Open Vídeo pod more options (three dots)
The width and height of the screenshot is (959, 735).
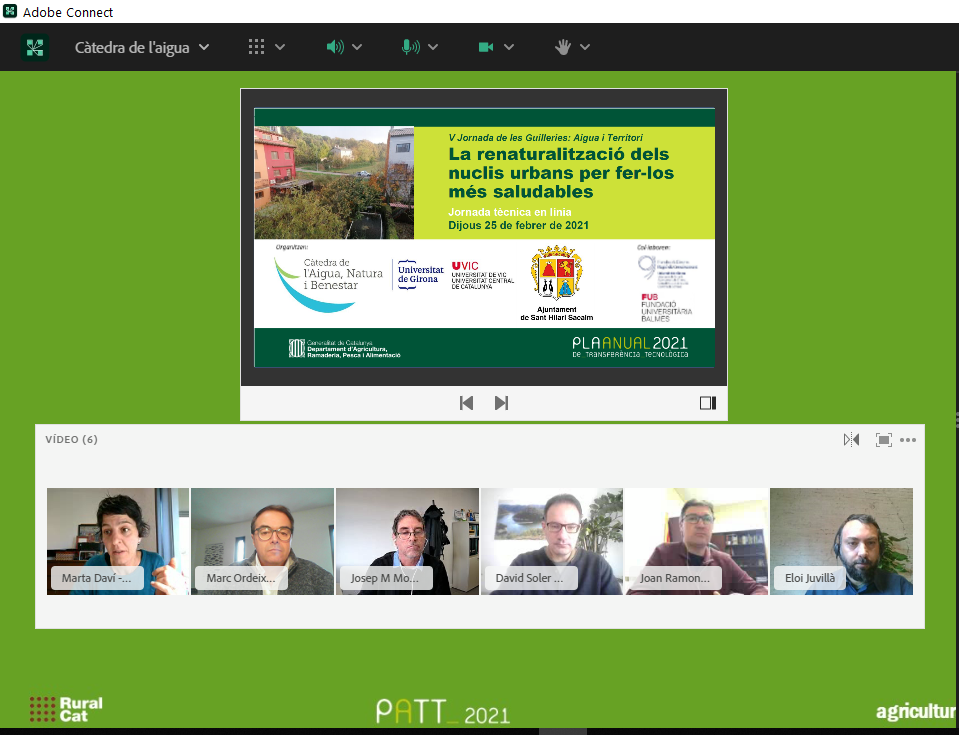pos(908,440)
